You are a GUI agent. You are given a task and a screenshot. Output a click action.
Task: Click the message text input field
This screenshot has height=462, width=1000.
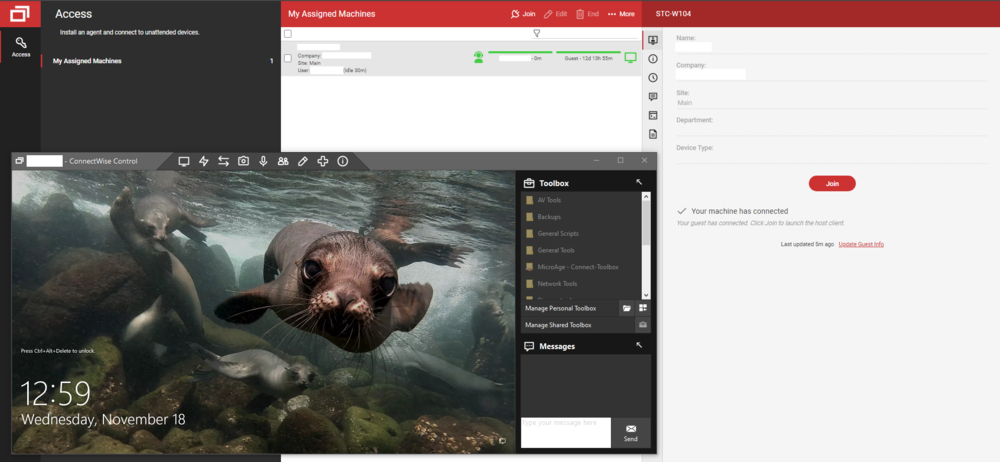pos(565,432)
